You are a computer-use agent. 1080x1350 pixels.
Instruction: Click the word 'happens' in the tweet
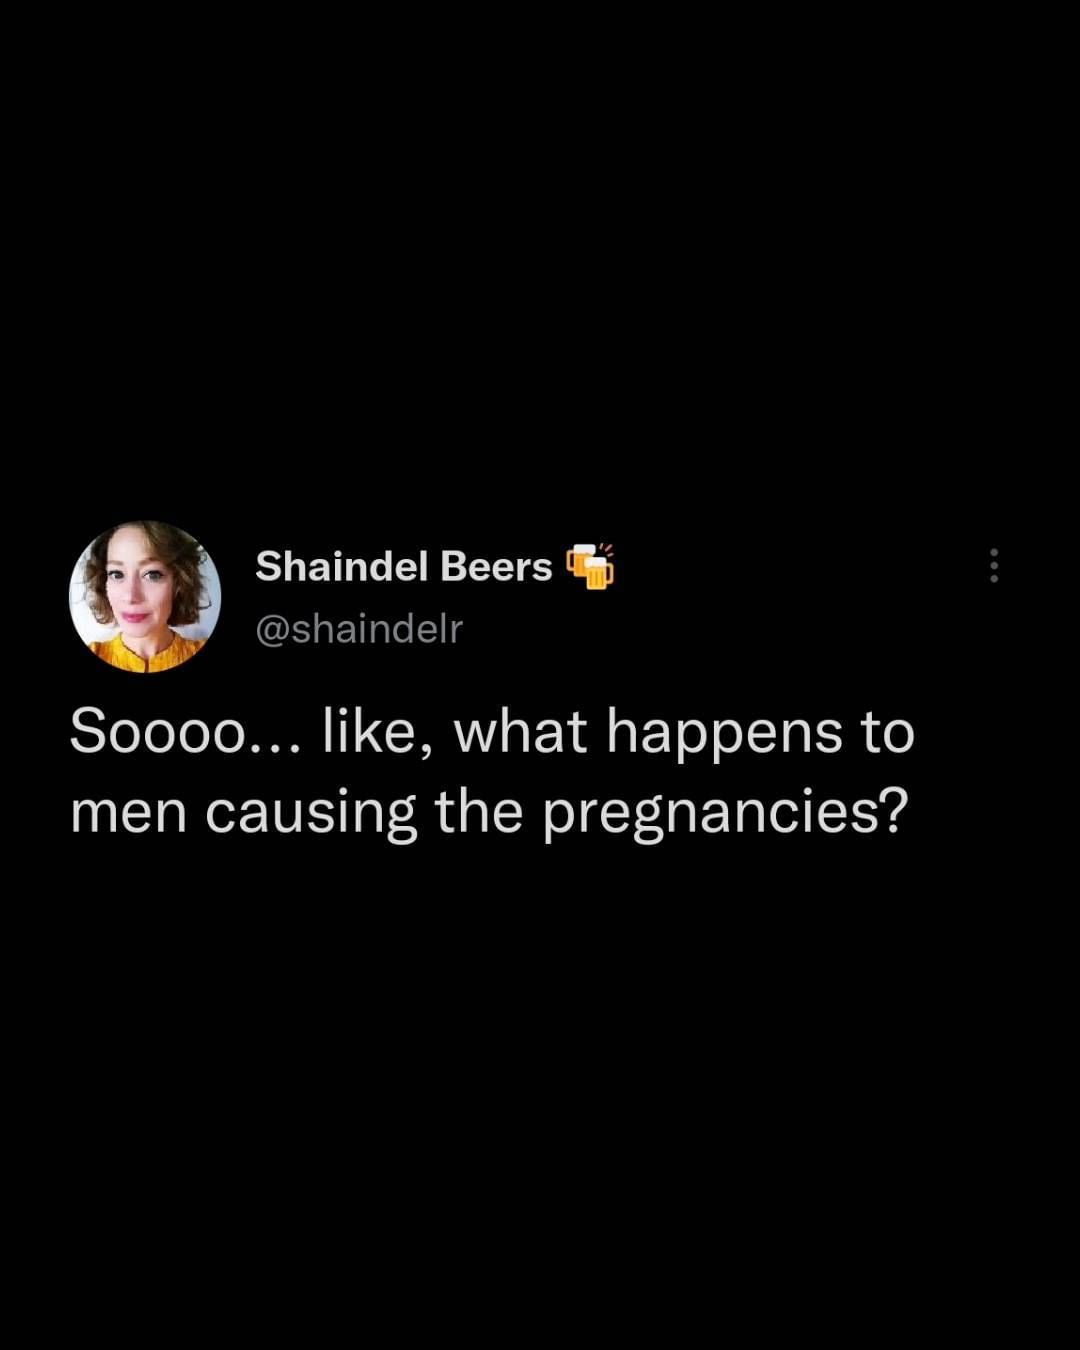pos(725,734)
